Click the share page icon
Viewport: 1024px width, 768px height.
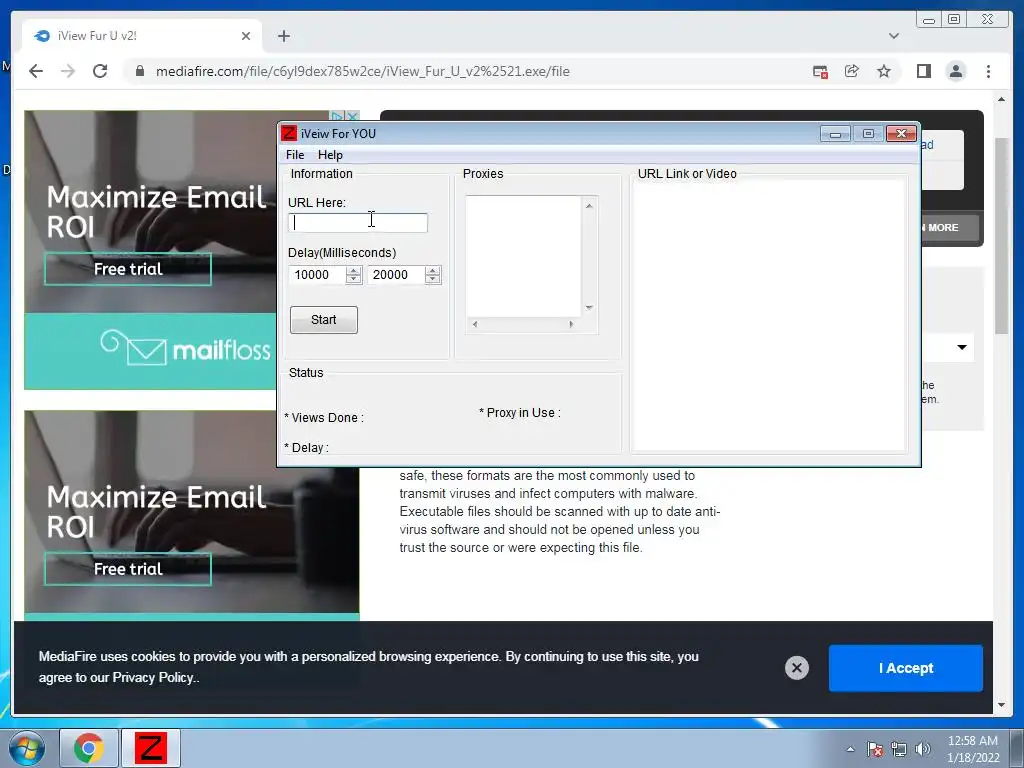[x=852, y=71]
